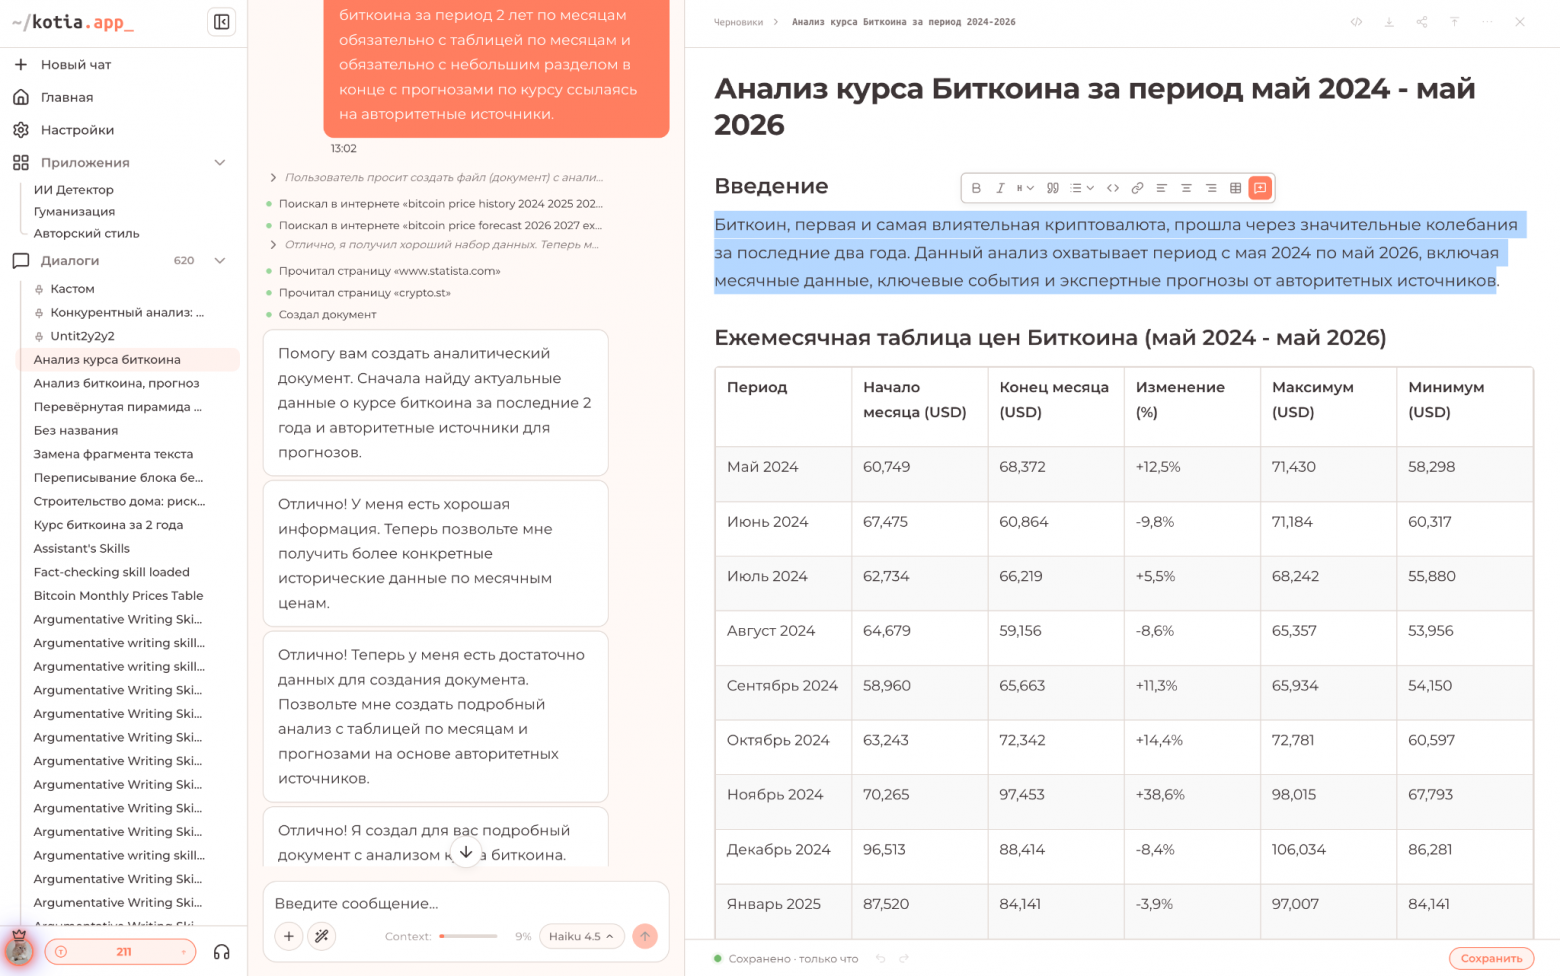Align the selected text left
Image resolution: width=1560 pixels, height=976 pixels.
[1161, 188]
